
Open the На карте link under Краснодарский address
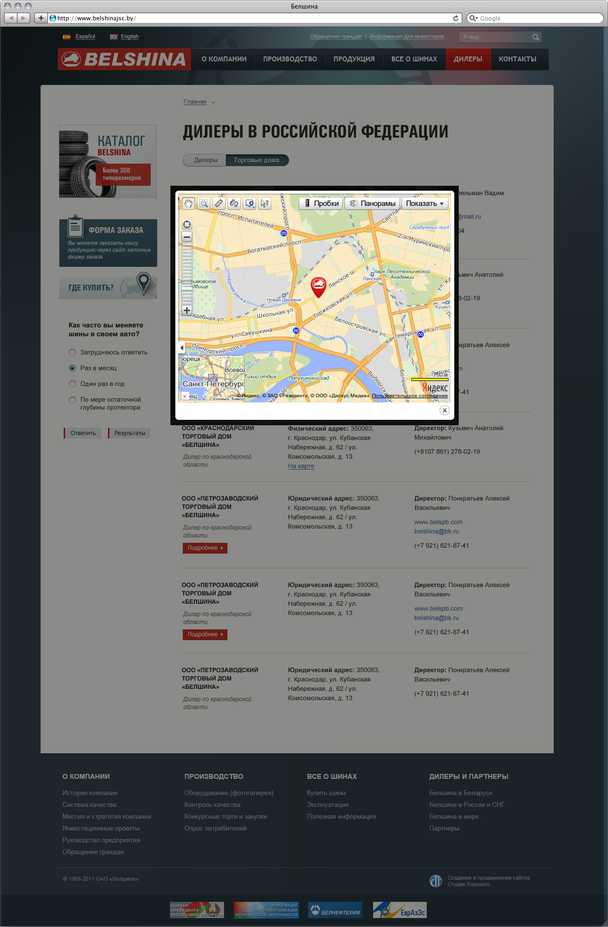tap(301, 466)
